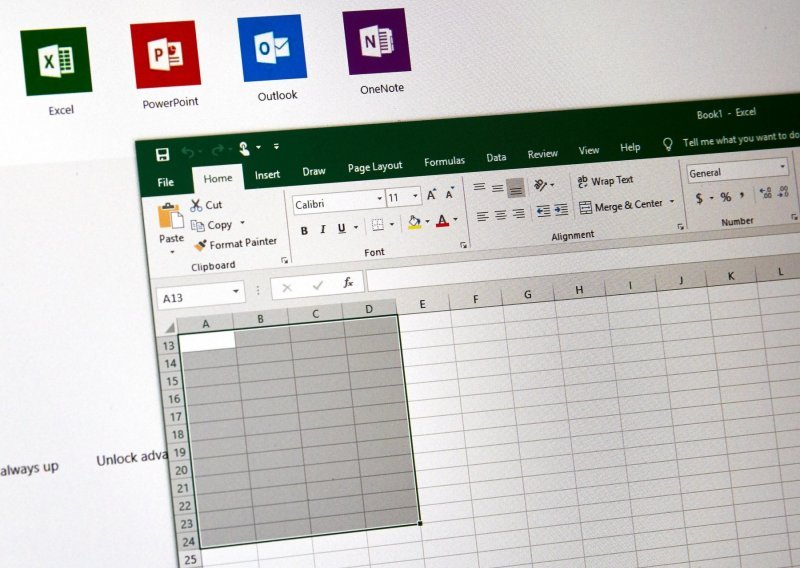Image resolution: width=800 pixels, height=568 pixels.
Task: Click the Undo arrow icon
Action: pyautogui.click(x=188, y=152)
